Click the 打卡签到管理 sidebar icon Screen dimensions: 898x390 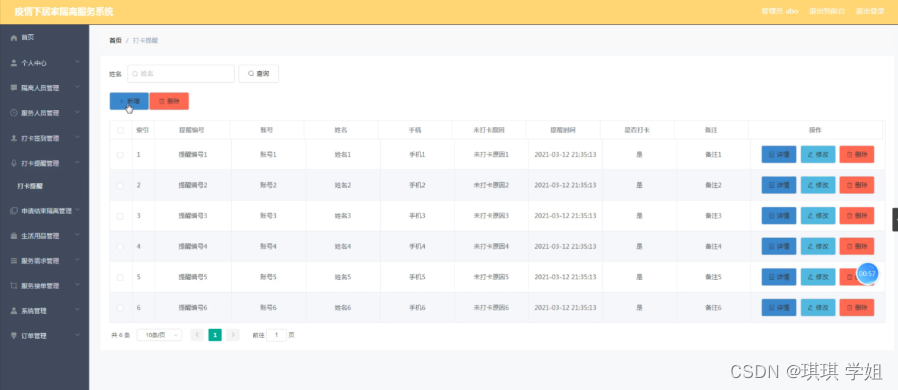point(14,138)
